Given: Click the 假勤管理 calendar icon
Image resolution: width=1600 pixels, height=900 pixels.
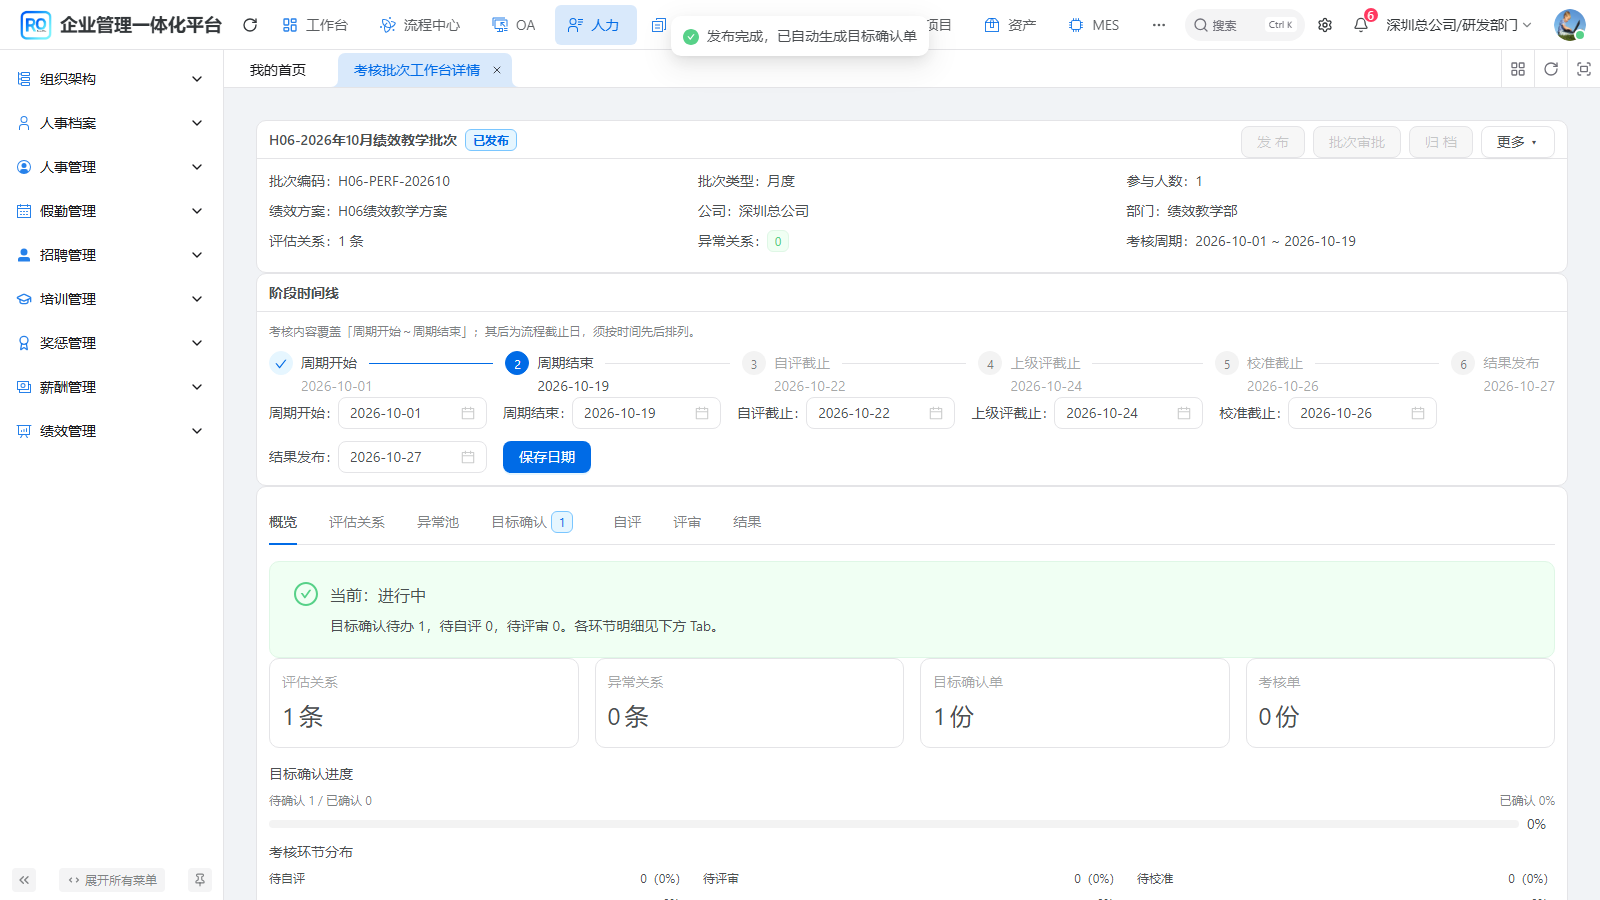Looking at the screenshot, I should pyautogui.click(x=24, y=211).
